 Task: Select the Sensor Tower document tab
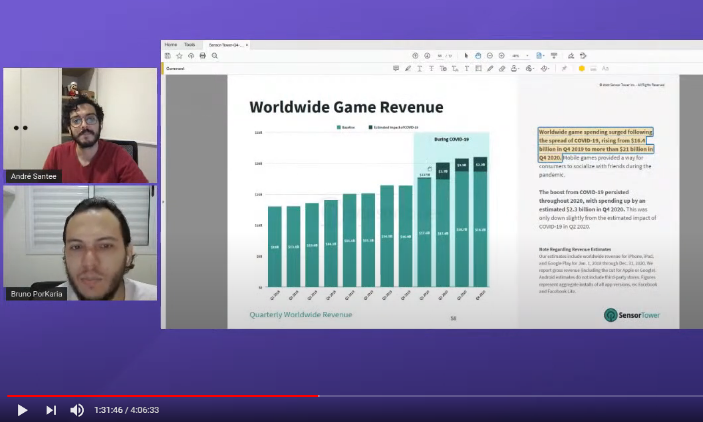coord(226,45)
